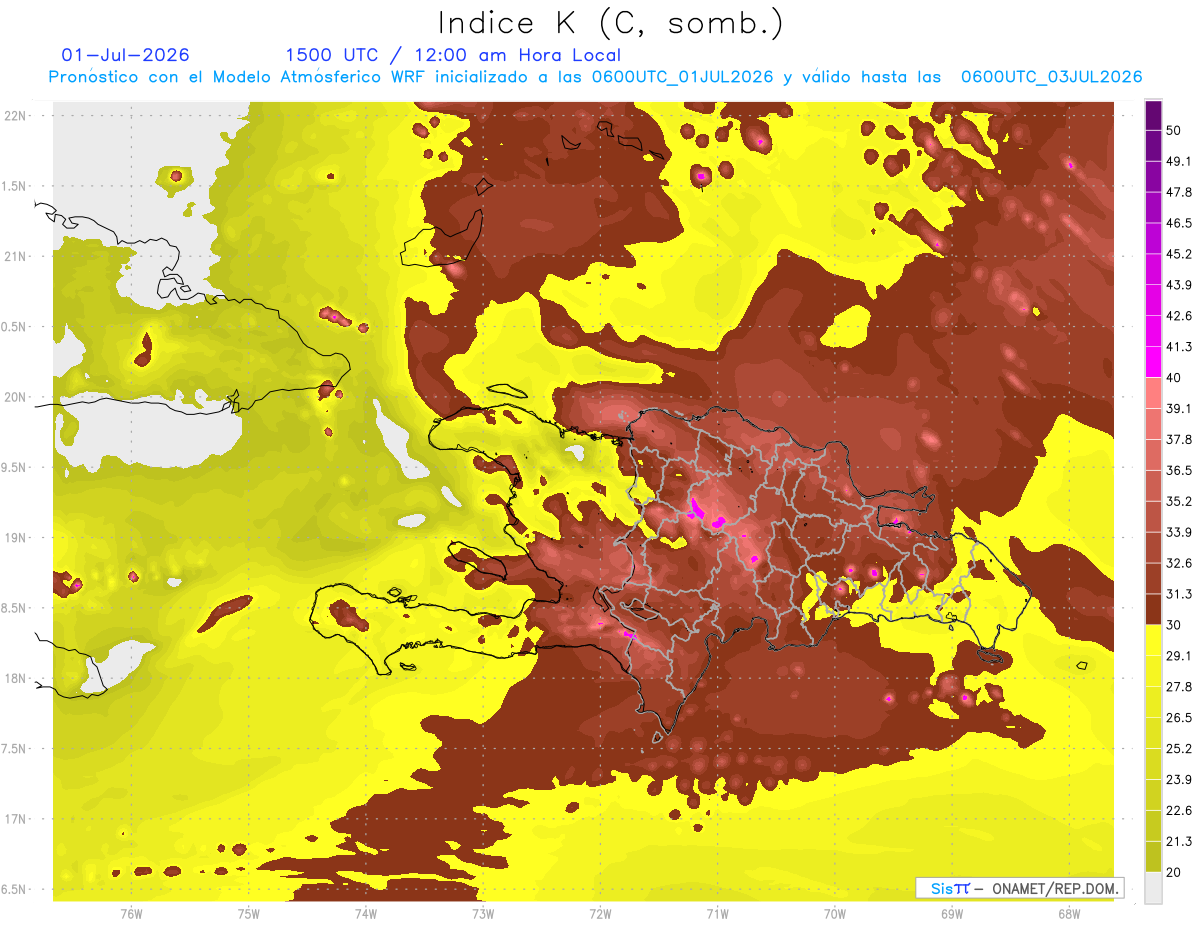Click the "69W" longitude label
Viewport: 1200px width, 927px height.
952,913
